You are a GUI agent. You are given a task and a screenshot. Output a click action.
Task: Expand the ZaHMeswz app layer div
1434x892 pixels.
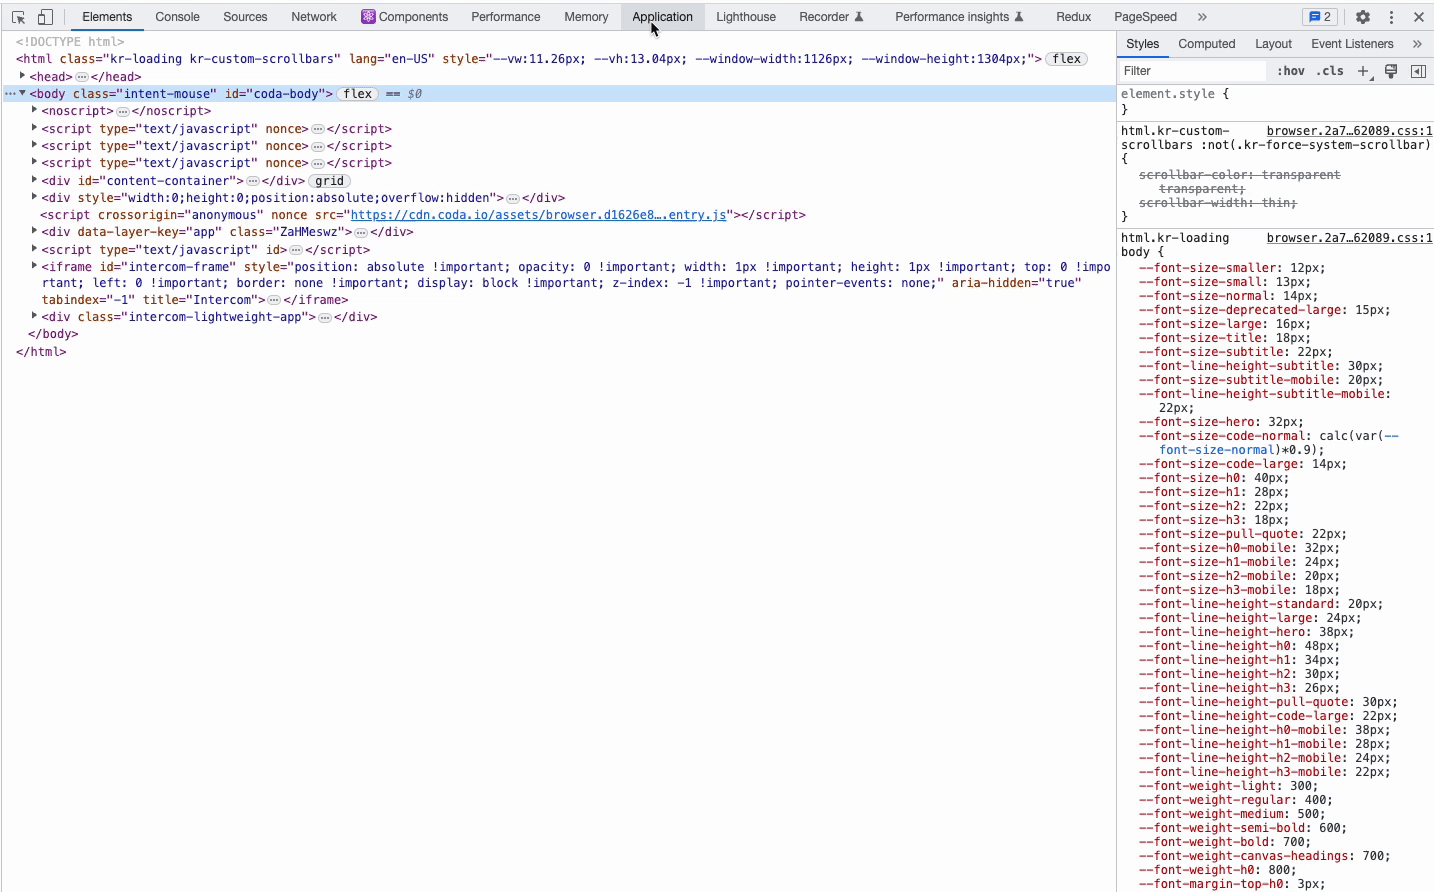pyautogui.click(x=34, y=231)
